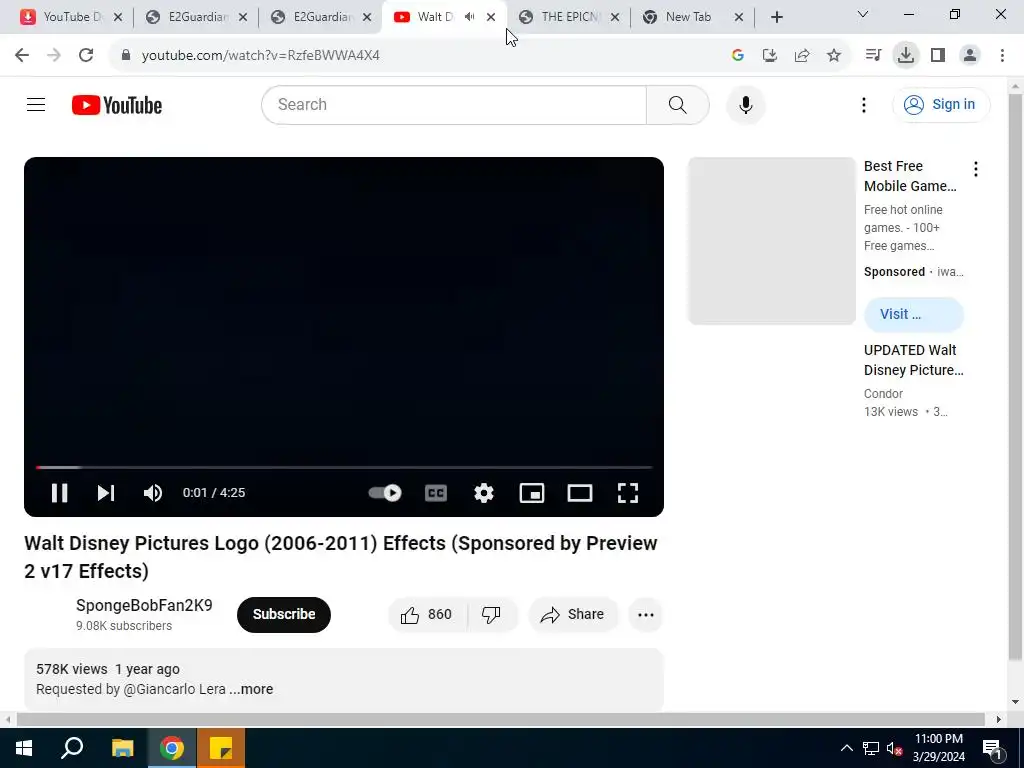The width and height of the screenshot is (1024, 768).
Task: Toggle closed captions in player
Action: point(436,493)
